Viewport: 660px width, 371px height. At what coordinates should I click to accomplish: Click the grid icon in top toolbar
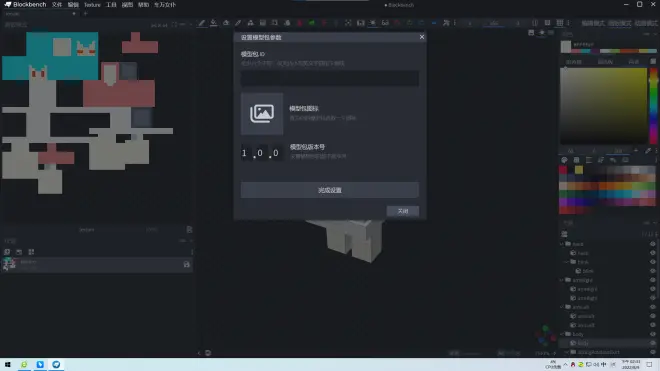coord(559,23)
